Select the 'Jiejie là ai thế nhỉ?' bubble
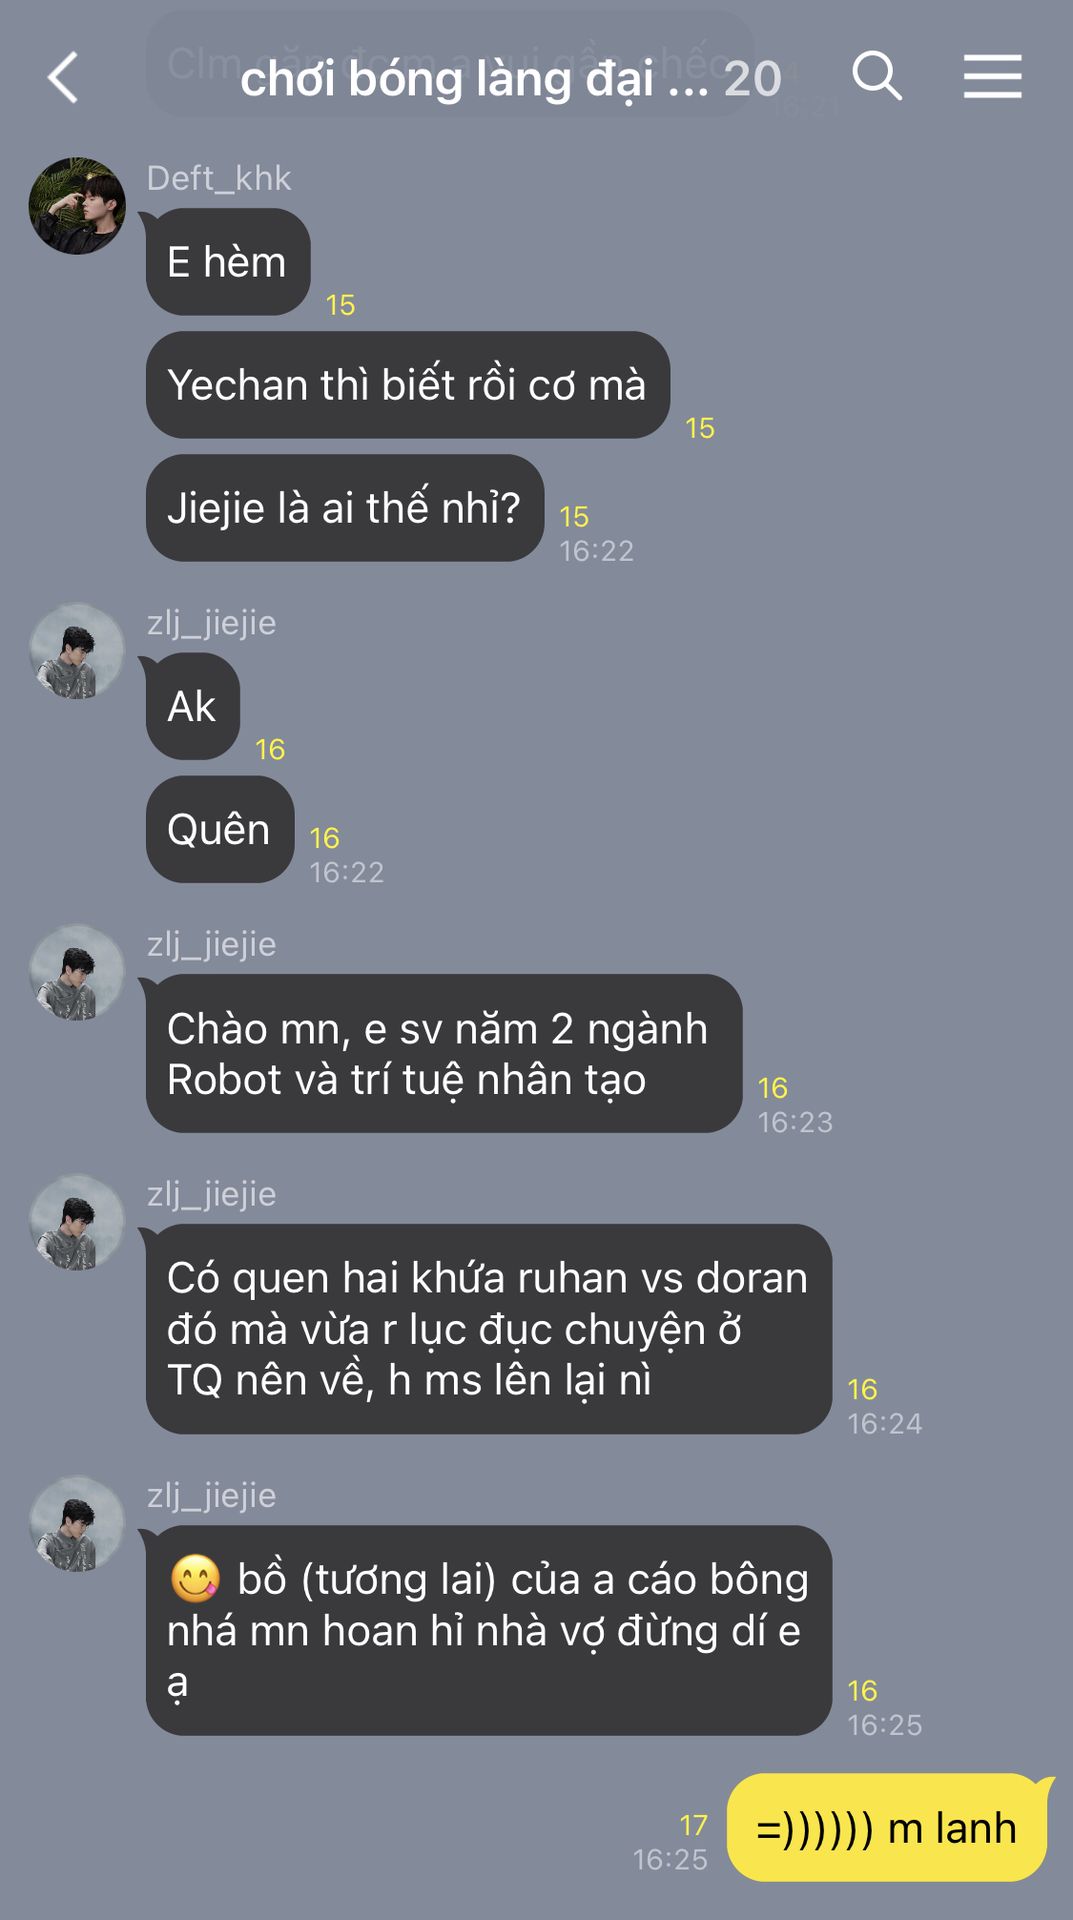Image resolution: width=1073 pixels, height=1920 pixels. pos(345,508)
